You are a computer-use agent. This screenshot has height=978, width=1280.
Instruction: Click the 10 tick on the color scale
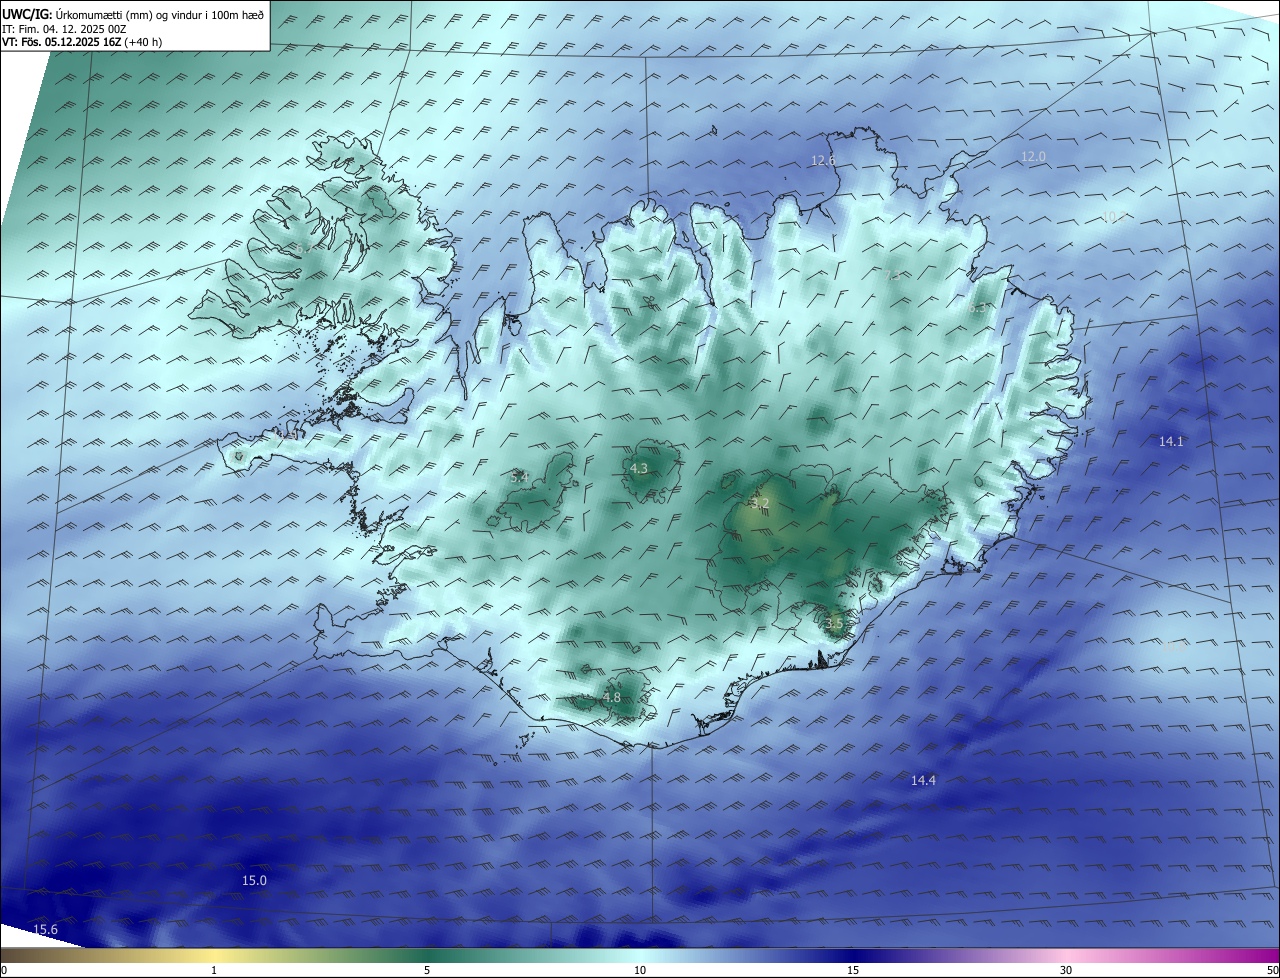[x=640, y=971]
